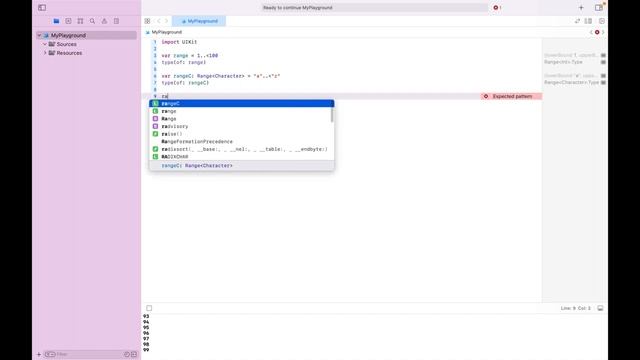Choose Range type completion suggestion
The height and width of the screenshot is (360, 640).
242,119
